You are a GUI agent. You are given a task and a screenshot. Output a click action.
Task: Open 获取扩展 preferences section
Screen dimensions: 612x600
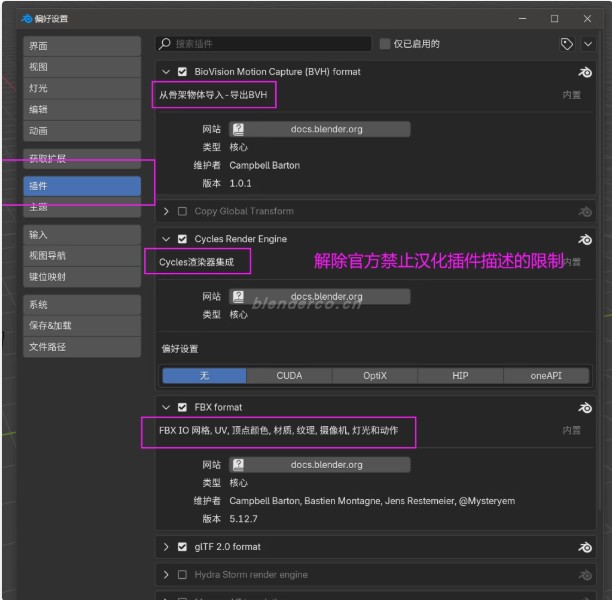[82, 158]
